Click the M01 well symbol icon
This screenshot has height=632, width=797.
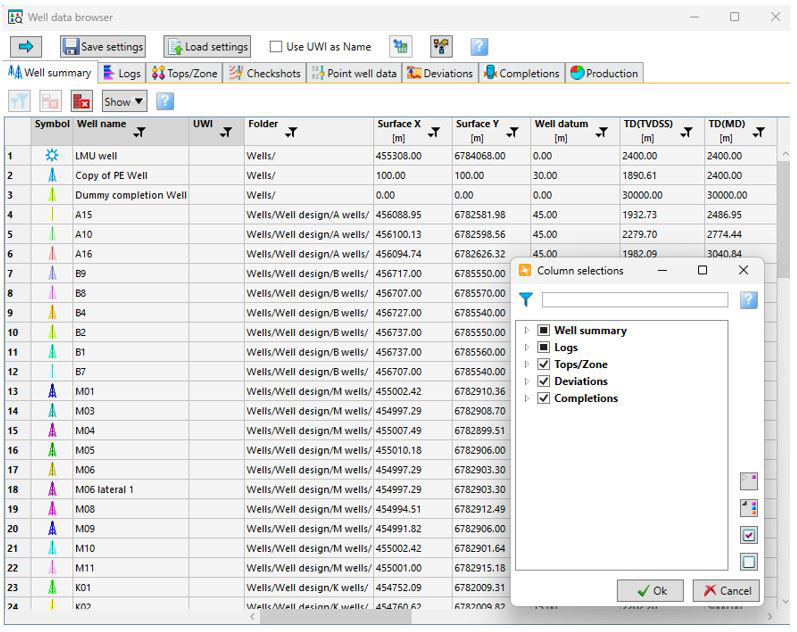52,391
